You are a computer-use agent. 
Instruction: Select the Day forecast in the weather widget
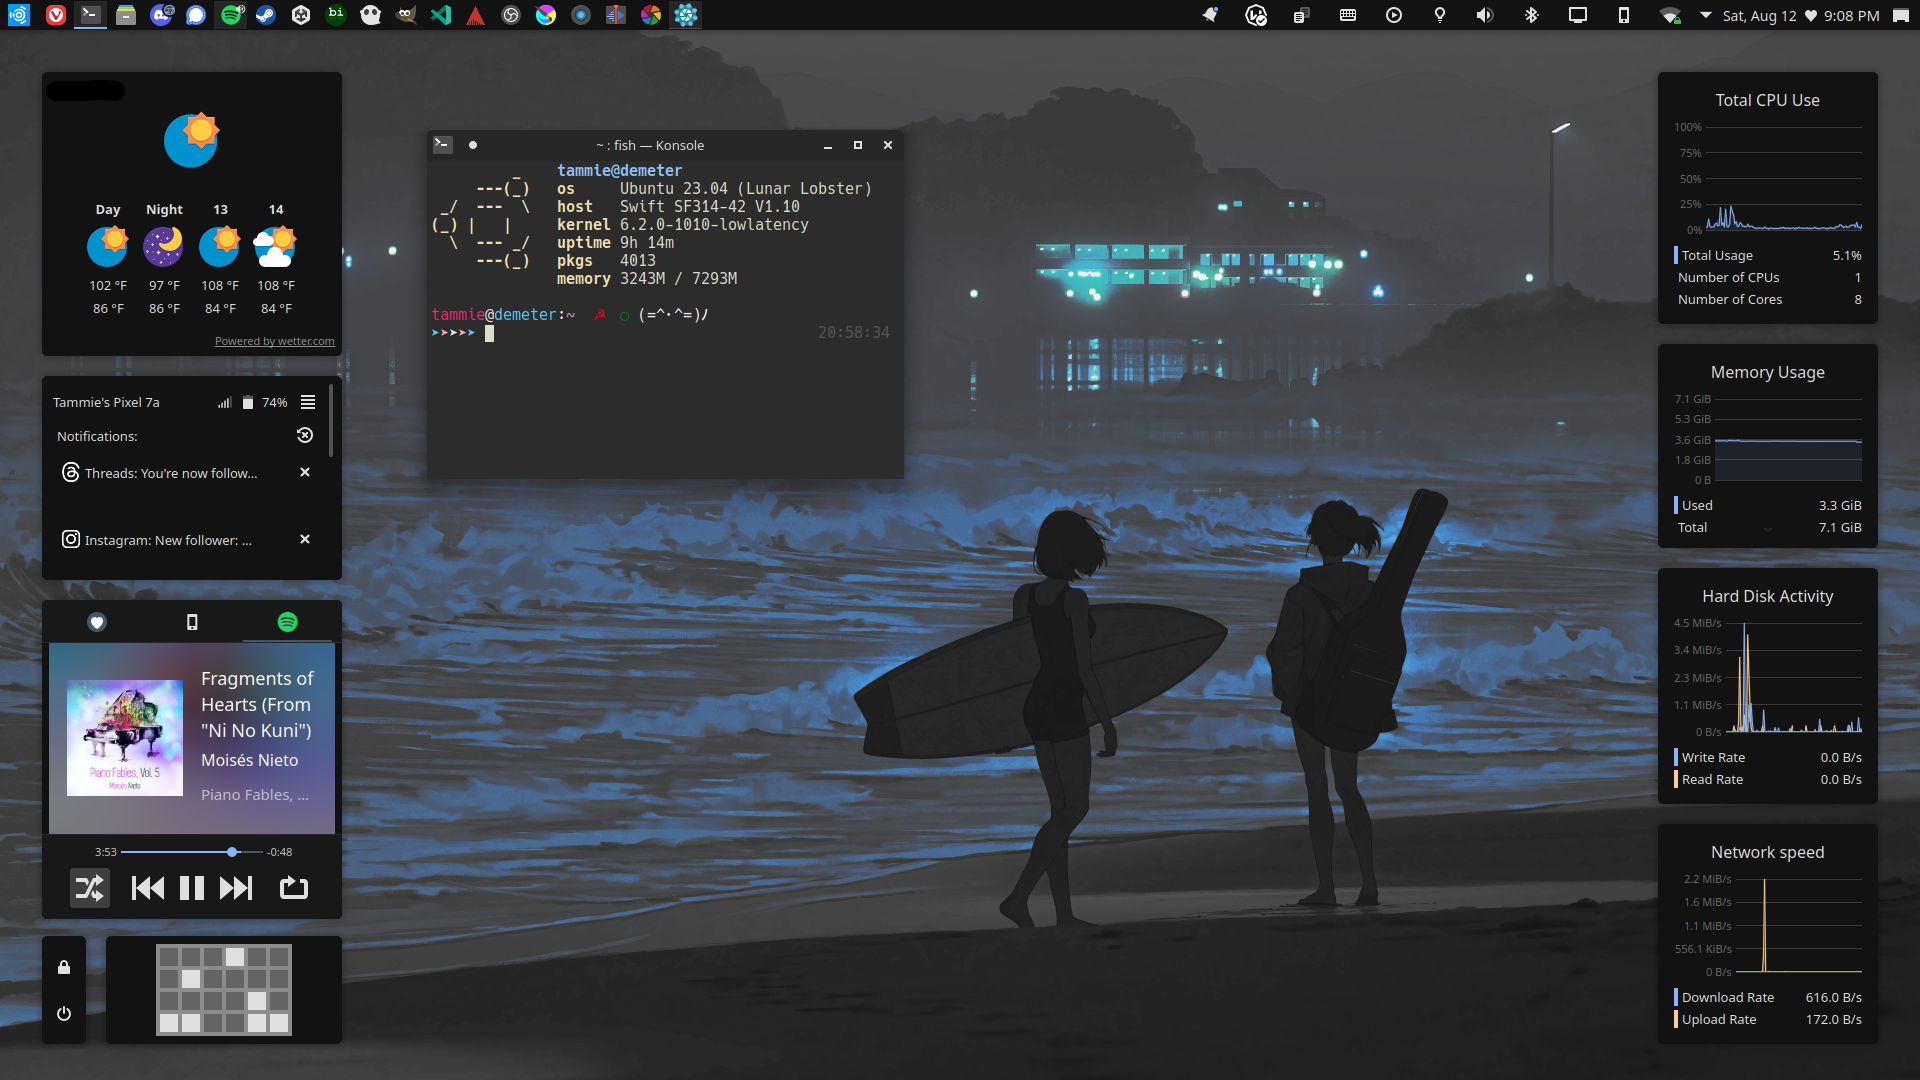pos(108,246)
